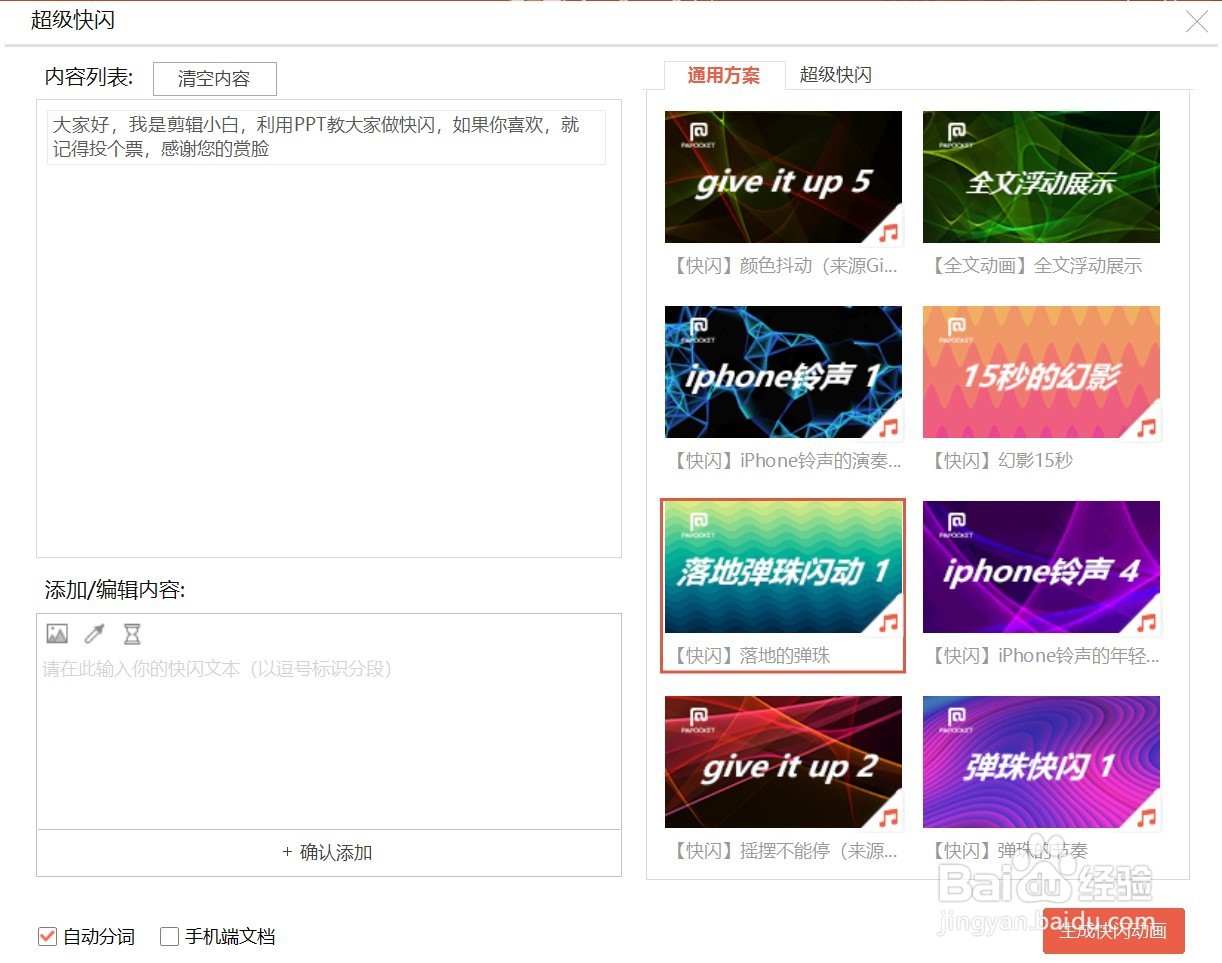This screenshot has height=963, width=1222.
Task: Select the 15秒的幻影 template thumbnail
Action: click(x=1041, y=372)
